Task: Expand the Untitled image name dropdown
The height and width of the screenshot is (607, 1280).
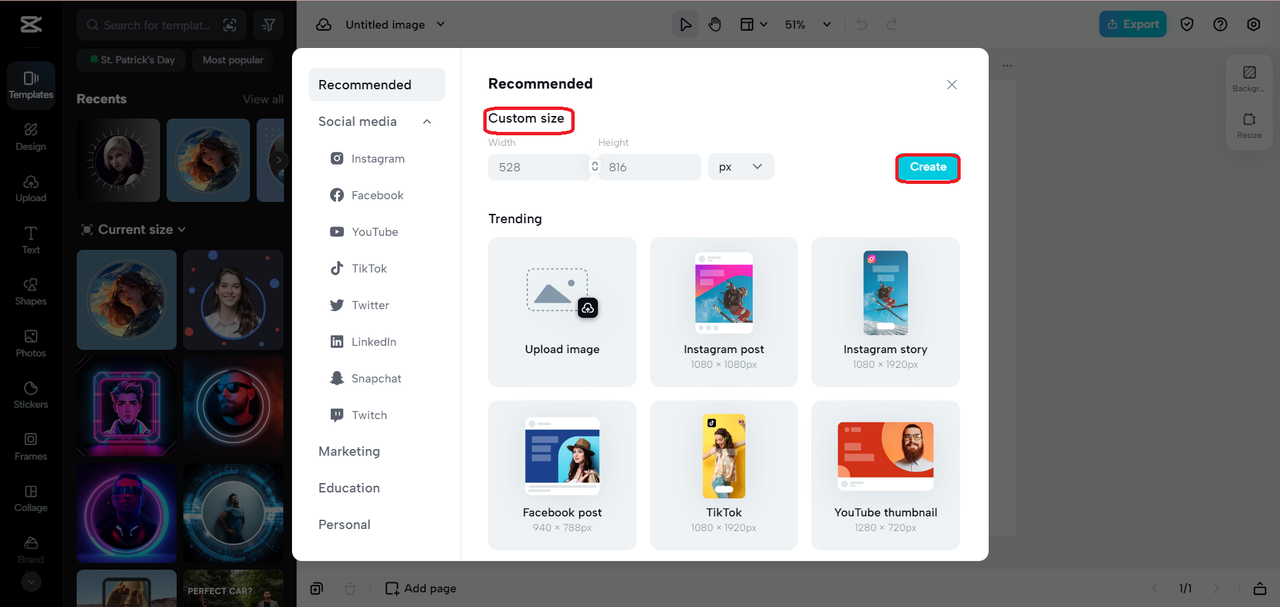Action: (441, 24)
